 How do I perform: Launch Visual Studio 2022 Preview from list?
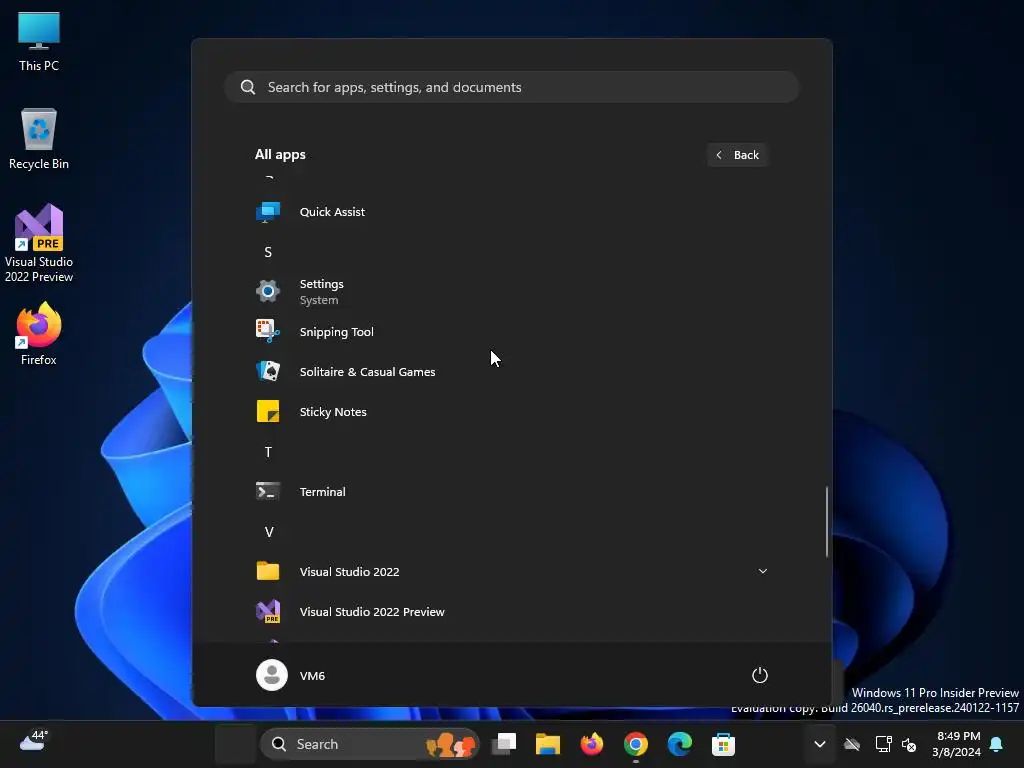click(x=511, y=612)
